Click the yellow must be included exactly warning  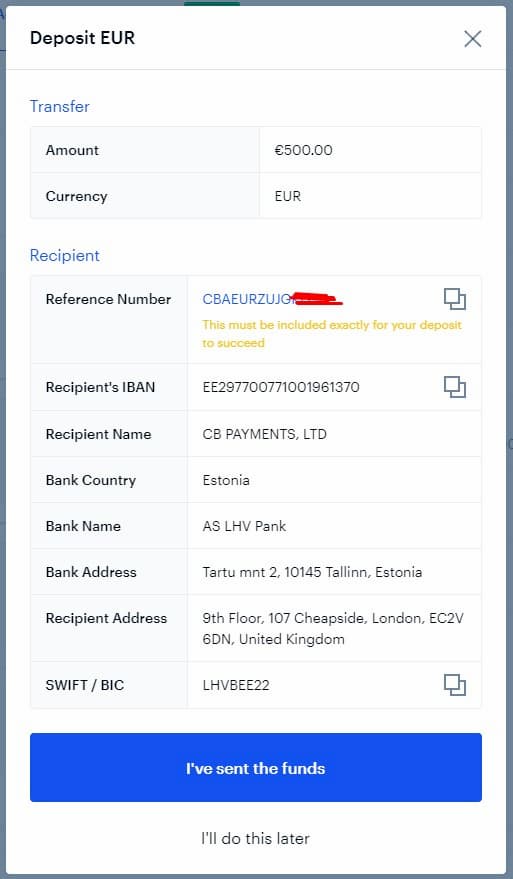coord(332,334)
